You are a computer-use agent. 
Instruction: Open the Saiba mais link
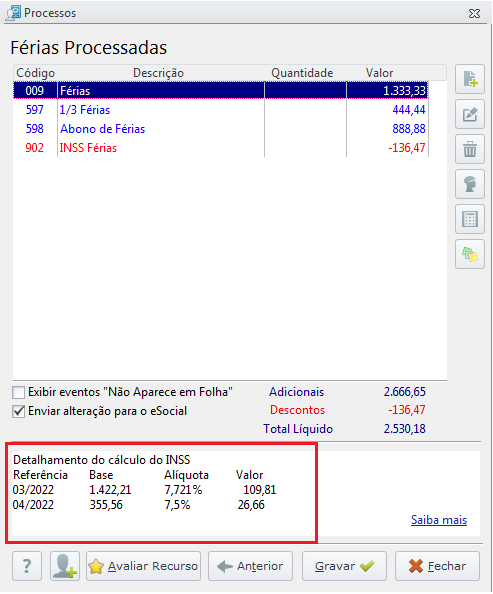point(438,520)
